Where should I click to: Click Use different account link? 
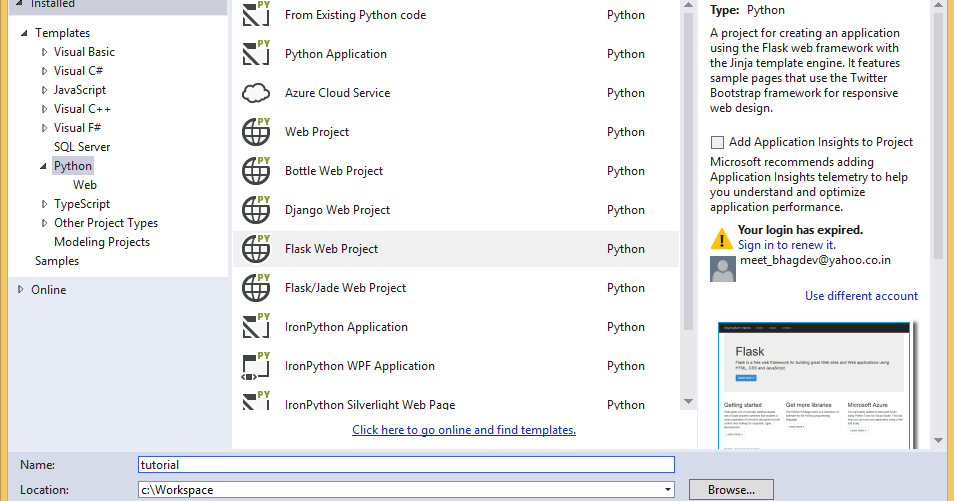(x=861, y=296)
